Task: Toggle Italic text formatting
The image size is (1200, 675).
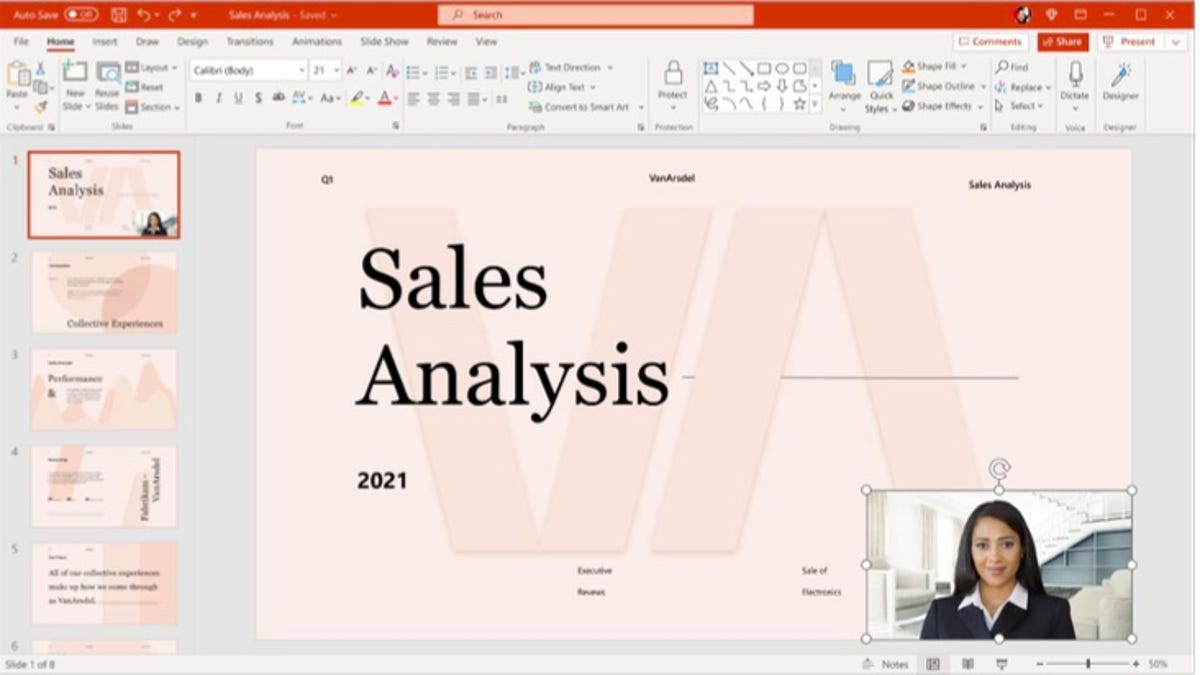Action: point(218,98)
